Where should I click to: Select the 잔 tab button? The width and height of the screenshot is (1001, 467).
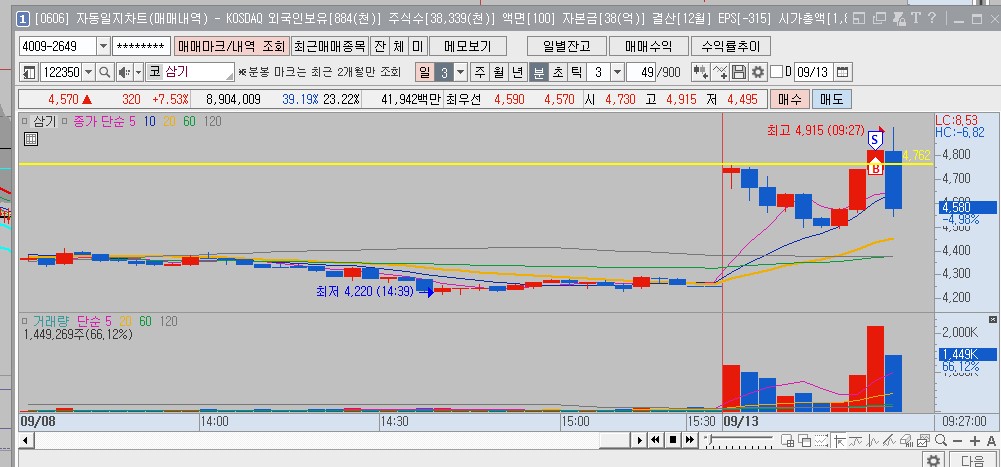point(380,46)
